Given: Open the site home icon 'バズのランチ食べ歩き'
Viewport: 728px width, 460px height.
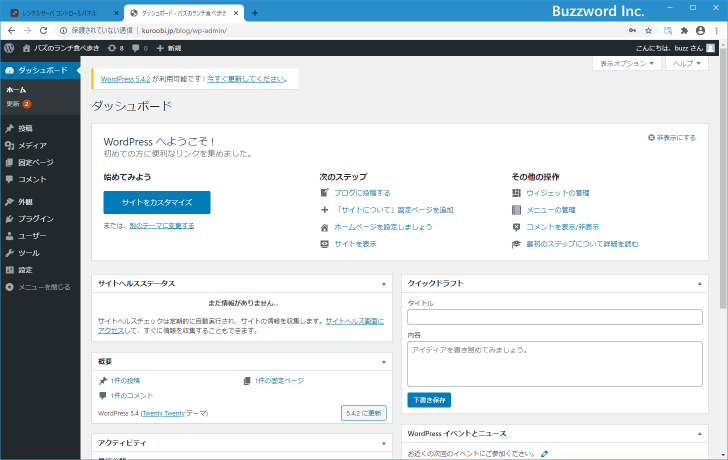Looking at the screenshot, I should 61,48.
